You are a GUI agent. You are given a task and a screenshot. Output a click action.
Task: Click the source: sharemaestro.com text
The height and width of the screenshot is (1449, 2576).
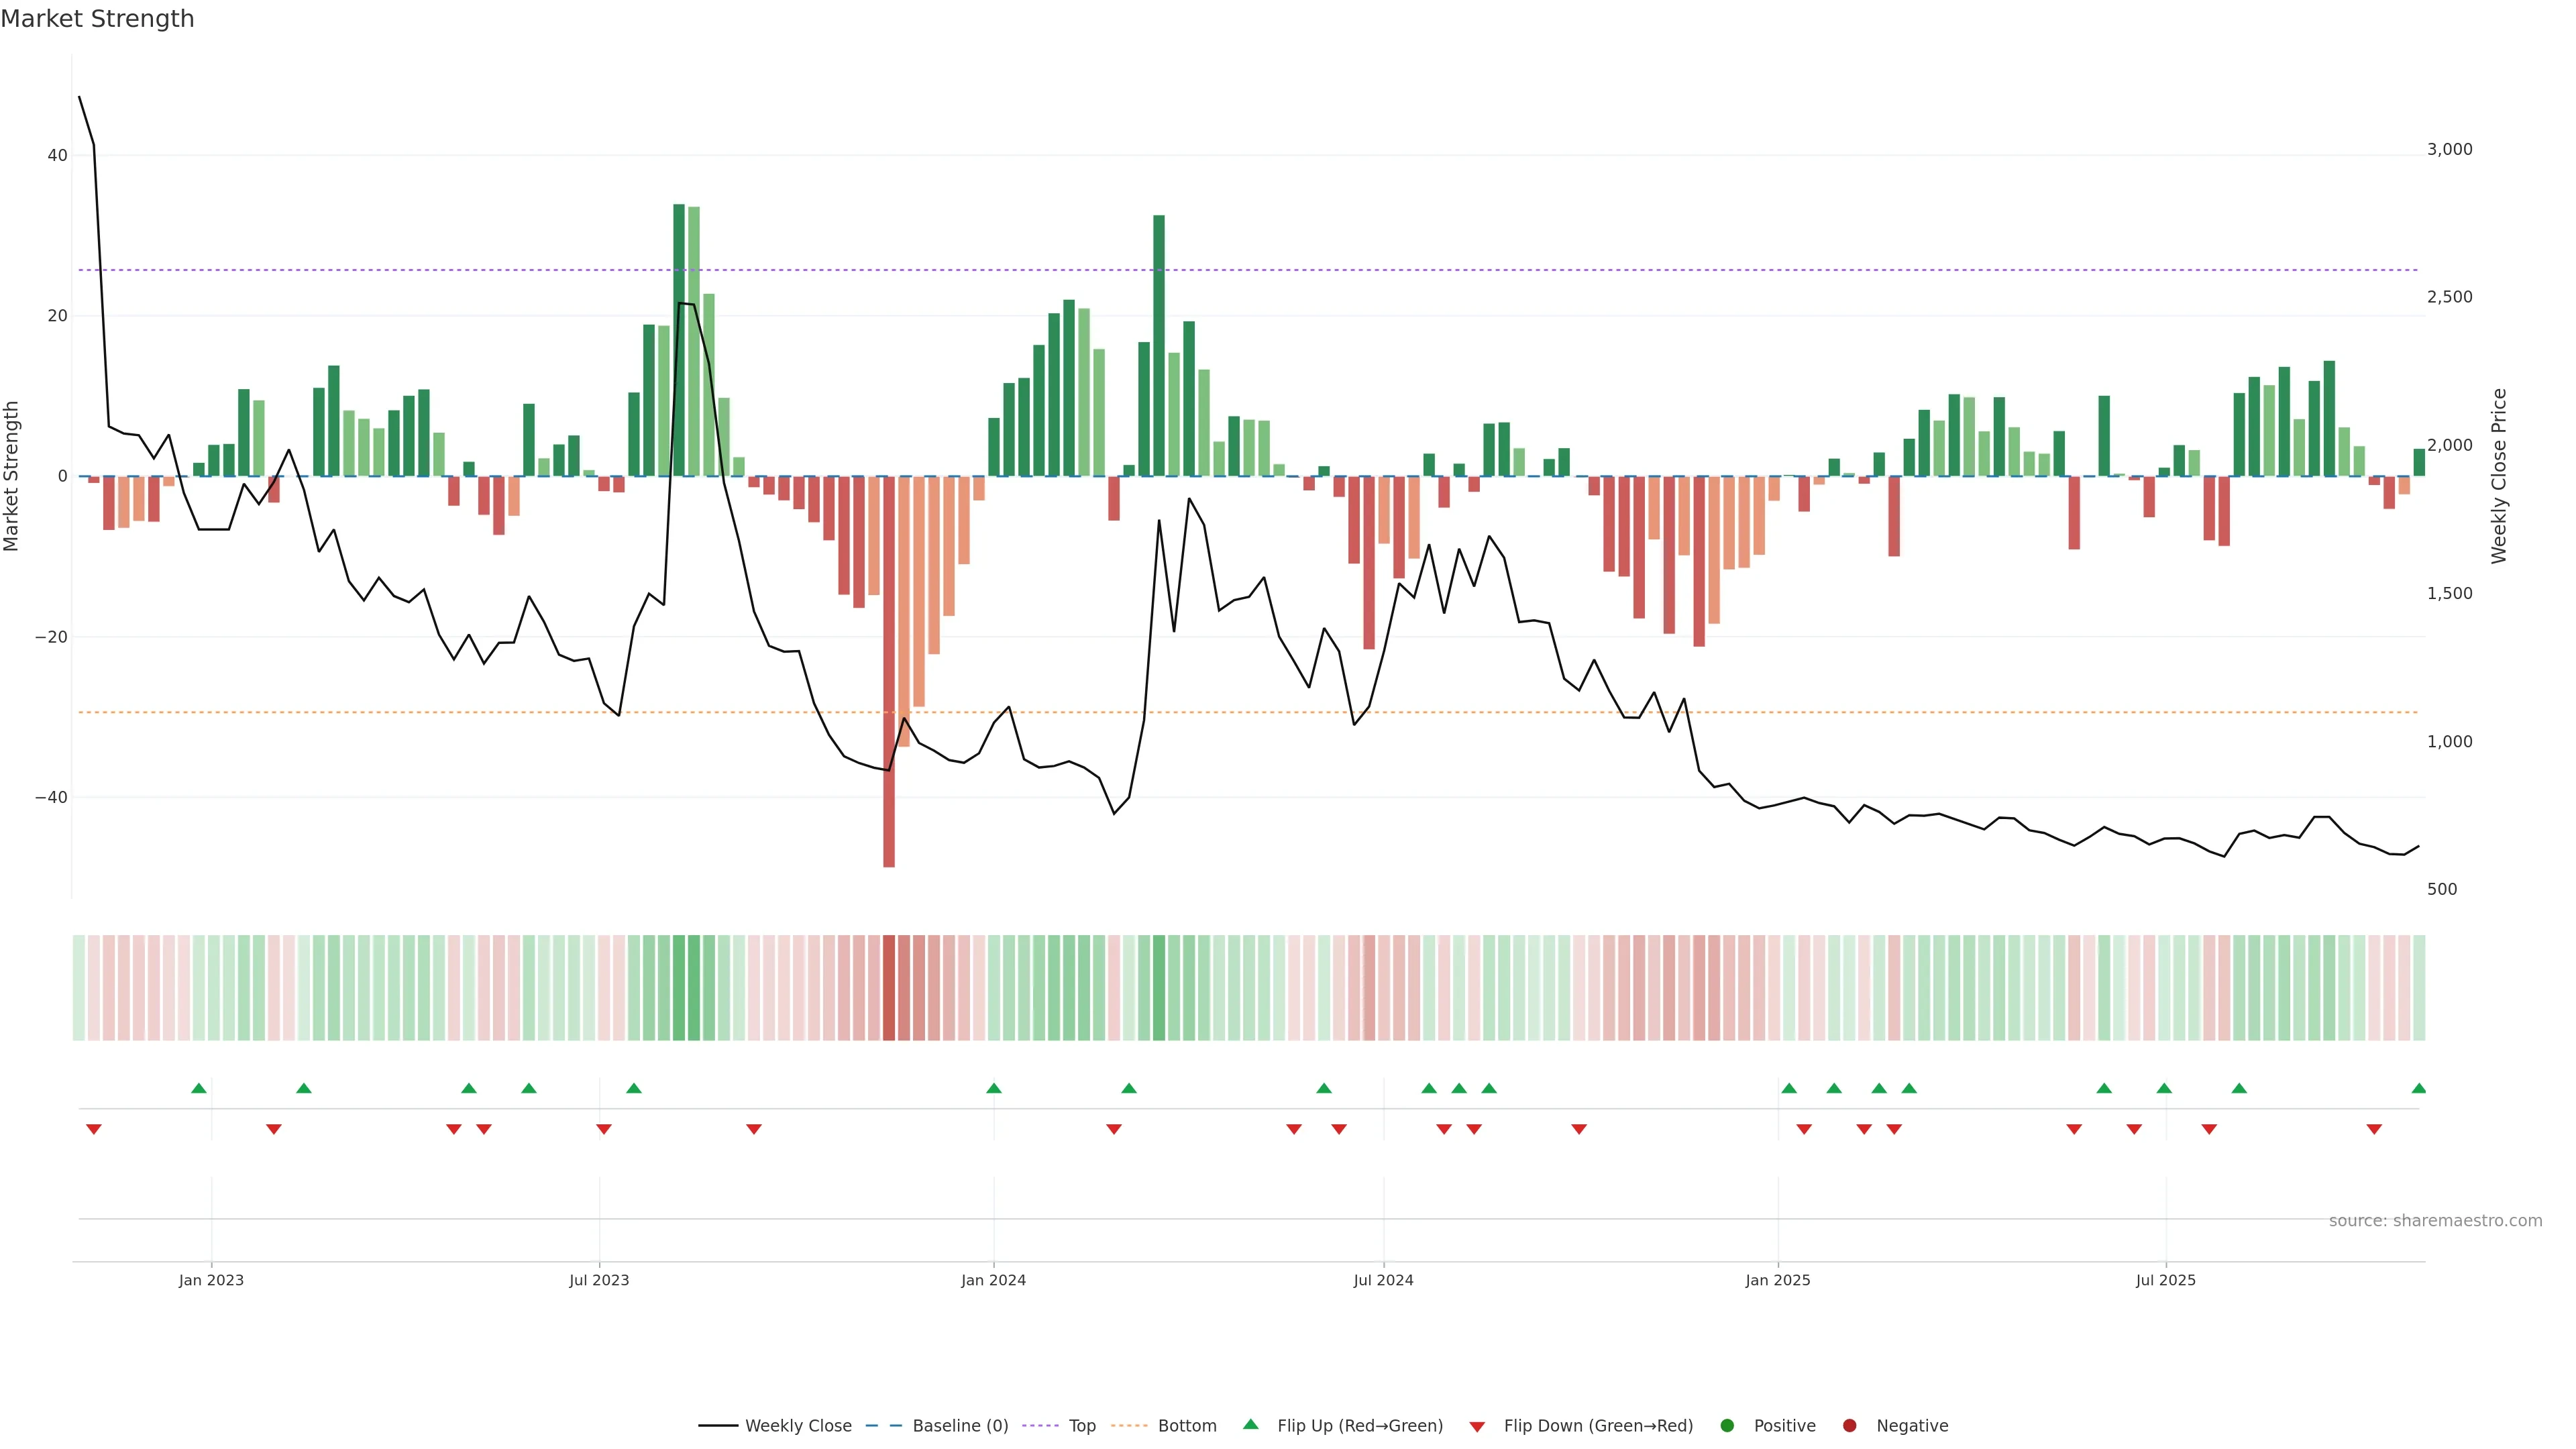[x=2435, y=1221]
